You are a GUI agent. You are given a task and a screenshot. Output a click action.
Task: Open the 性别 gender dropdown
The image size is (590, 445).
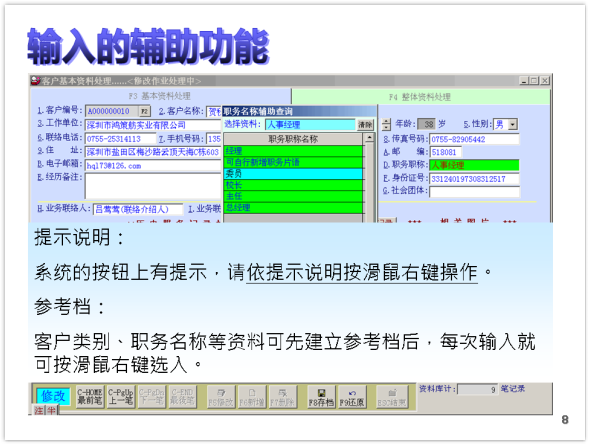tap(513, 124)
